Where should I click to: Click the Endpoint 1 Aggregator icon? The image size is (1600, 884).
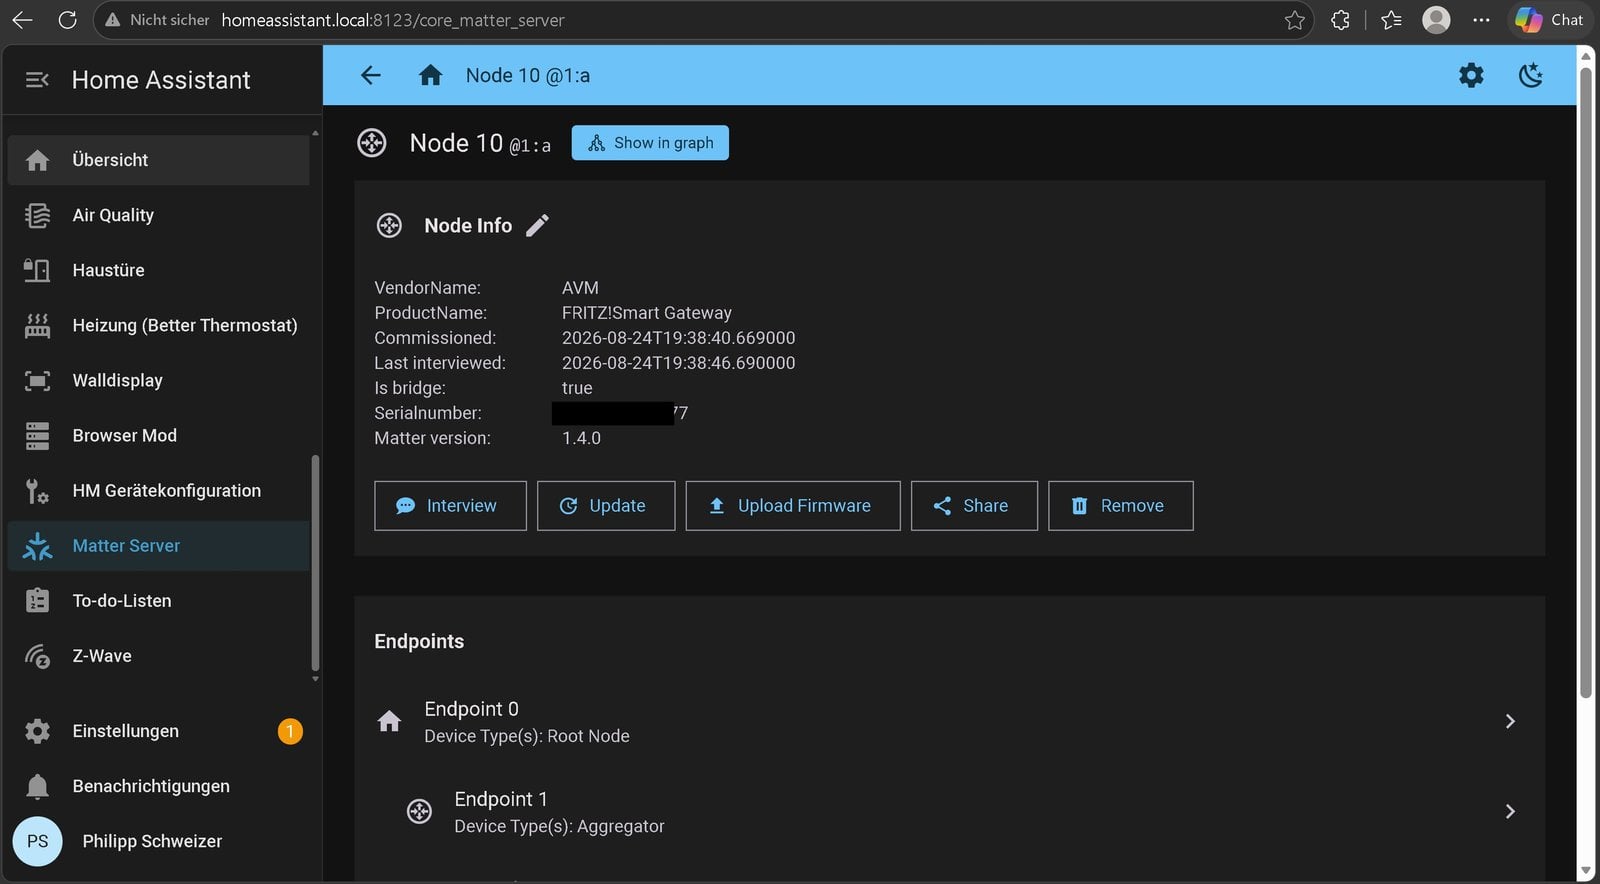click(x=419, y=811)
